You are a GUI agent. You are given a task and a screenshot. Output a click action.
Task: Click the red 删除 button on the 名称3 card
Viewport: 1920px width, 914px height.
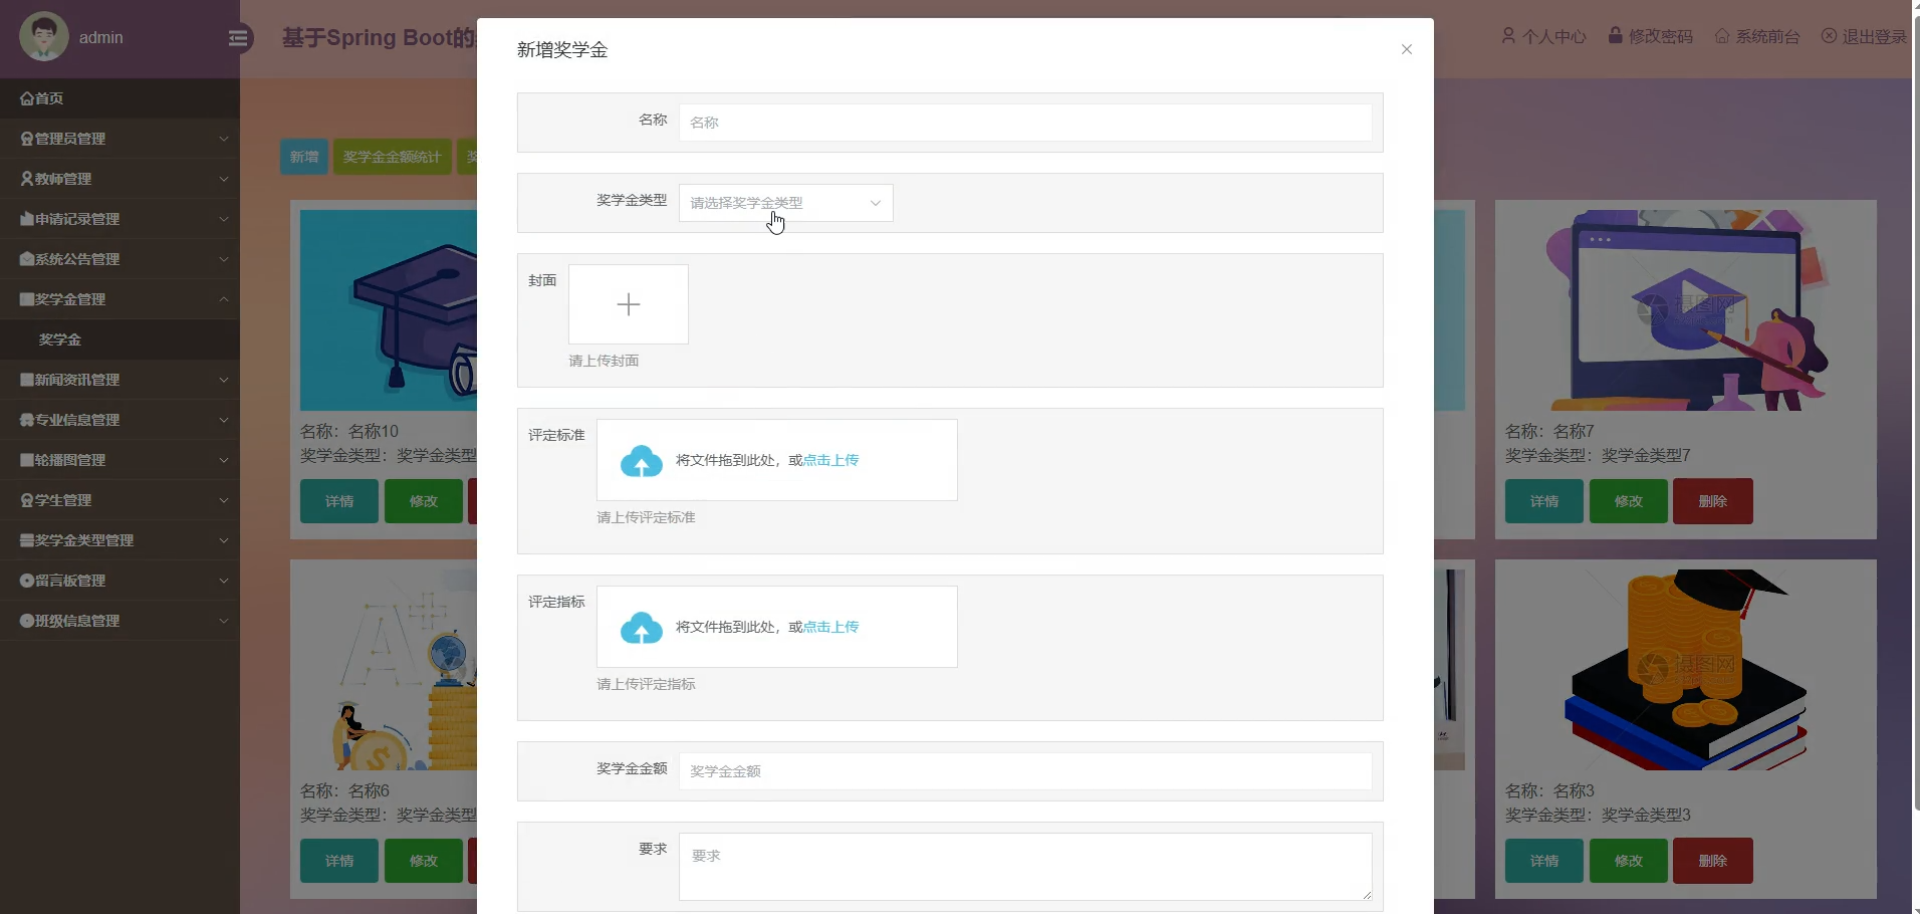(1712, 860)
